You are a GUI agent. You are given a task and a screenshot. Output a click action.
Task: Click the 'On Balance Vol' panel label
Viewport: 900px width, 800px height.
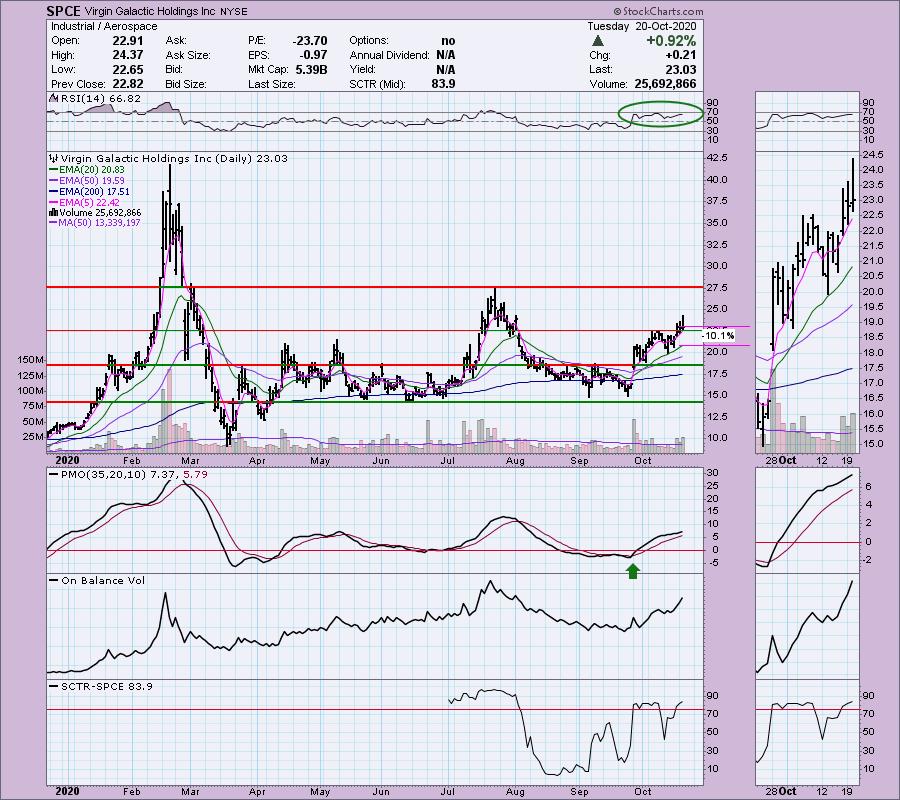(x=103, y=581)
